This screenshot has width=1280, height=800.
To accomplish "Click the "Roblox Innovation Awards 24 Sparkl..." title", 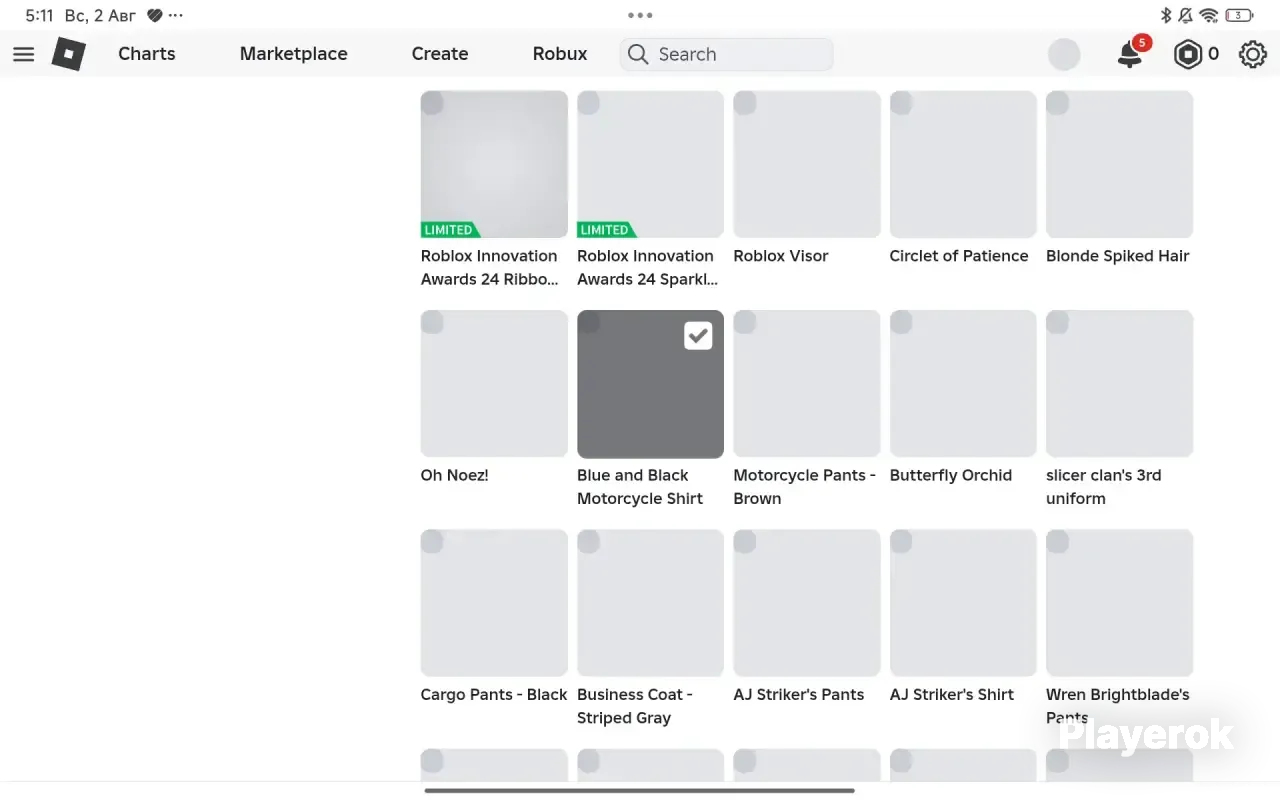I will (648, 268).
